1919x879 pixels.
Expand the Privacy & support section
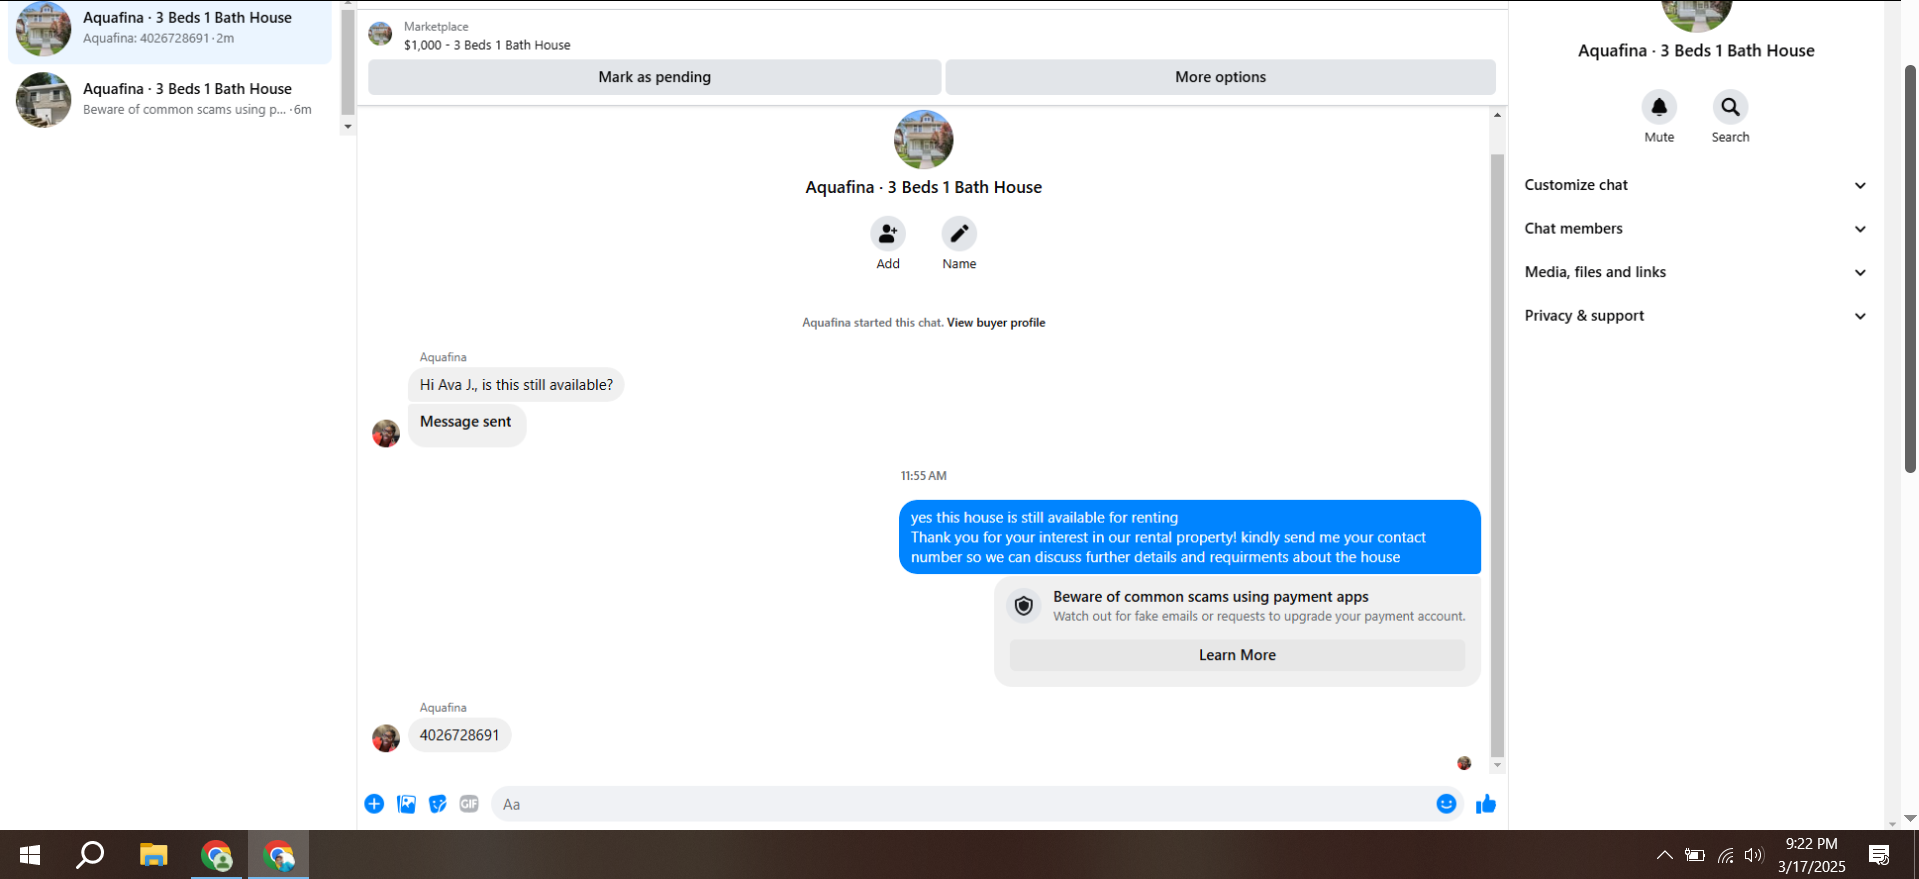tap(1696, 316)
